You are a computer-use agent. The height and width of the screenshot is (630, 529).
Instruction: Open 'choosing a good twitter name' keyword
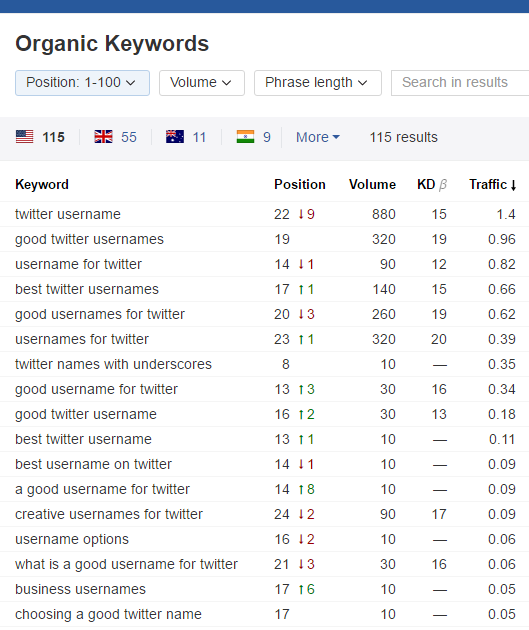pyautogui.click(x=108, y=614)
